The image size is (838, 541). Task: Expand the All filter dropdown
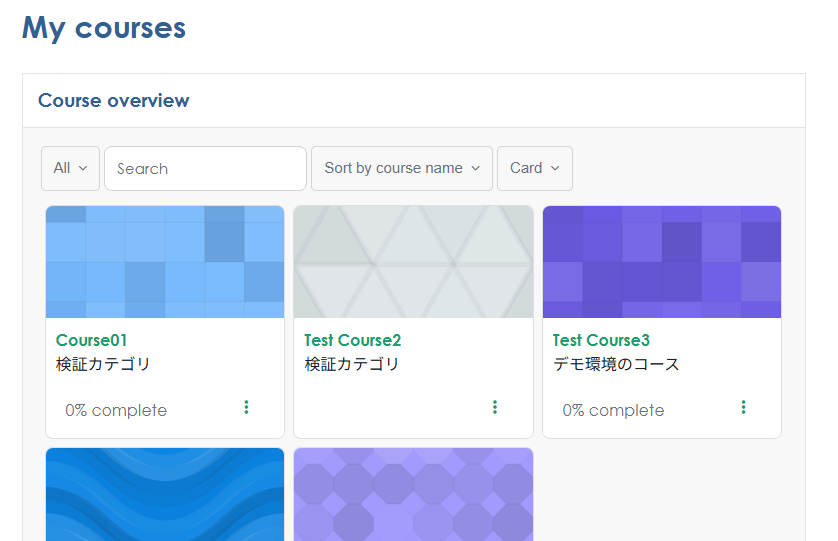pyautogui.click(x=70, y=168)
